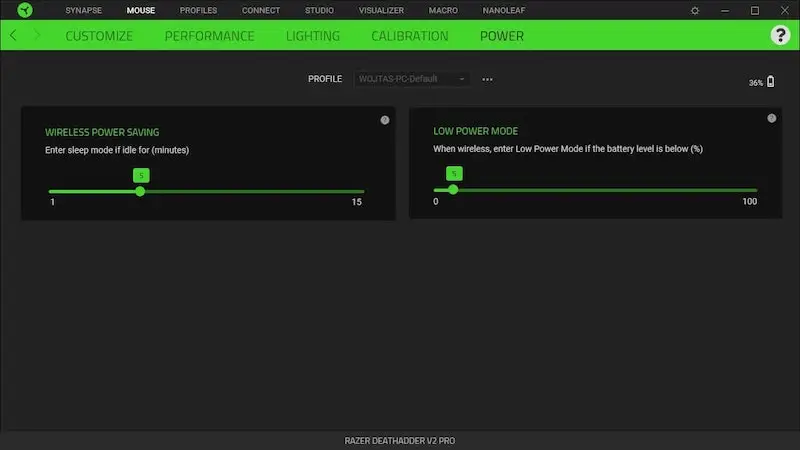
Task: Click the Razer logo icon
Action: (x=24, y=10)
